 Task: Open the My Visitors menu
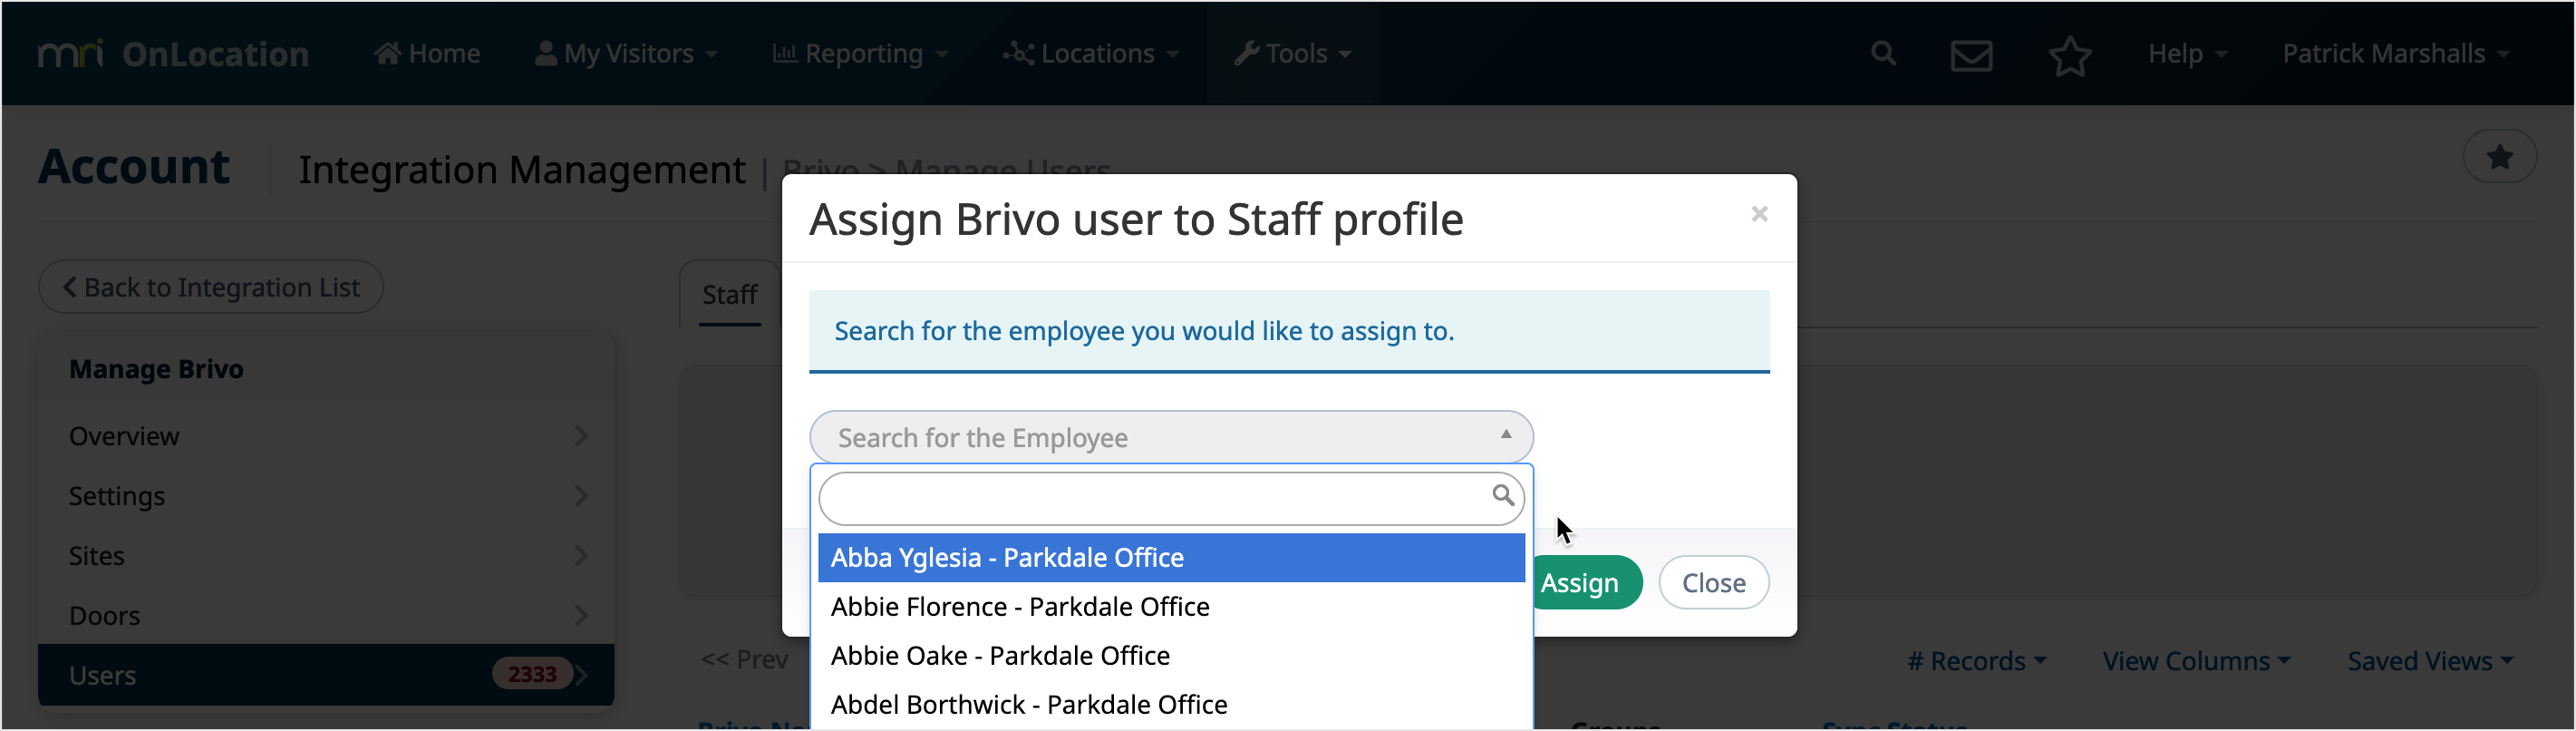click(x=626, y=54)
